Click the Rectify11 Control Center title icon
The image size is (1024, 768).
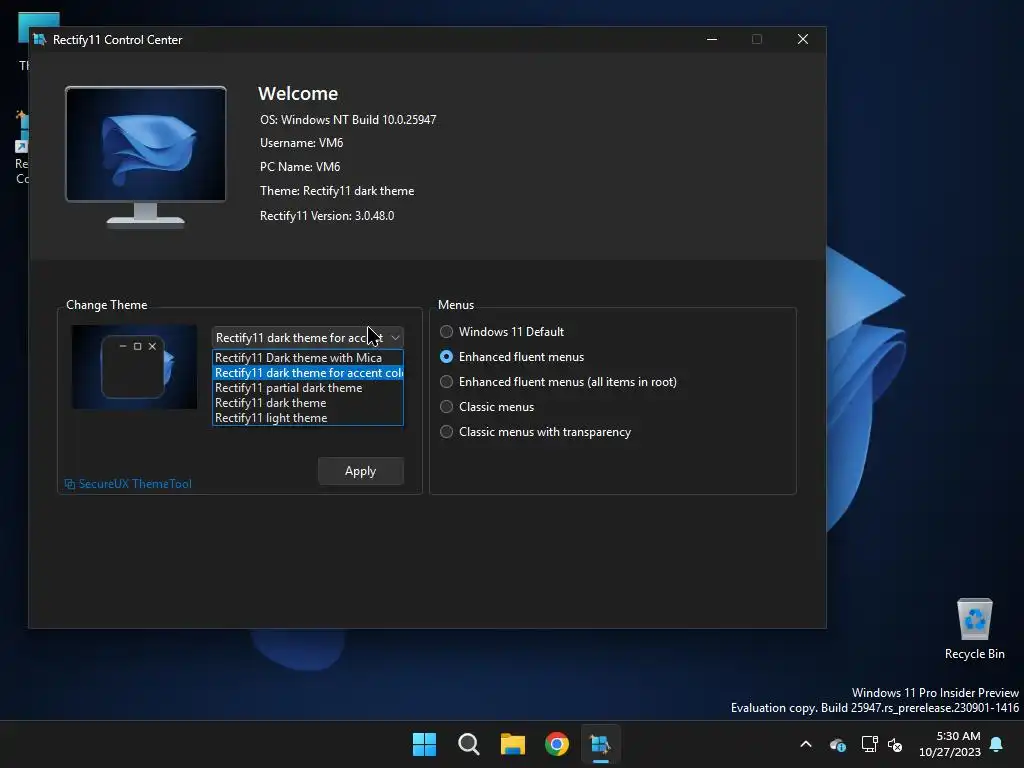[39, 39]
